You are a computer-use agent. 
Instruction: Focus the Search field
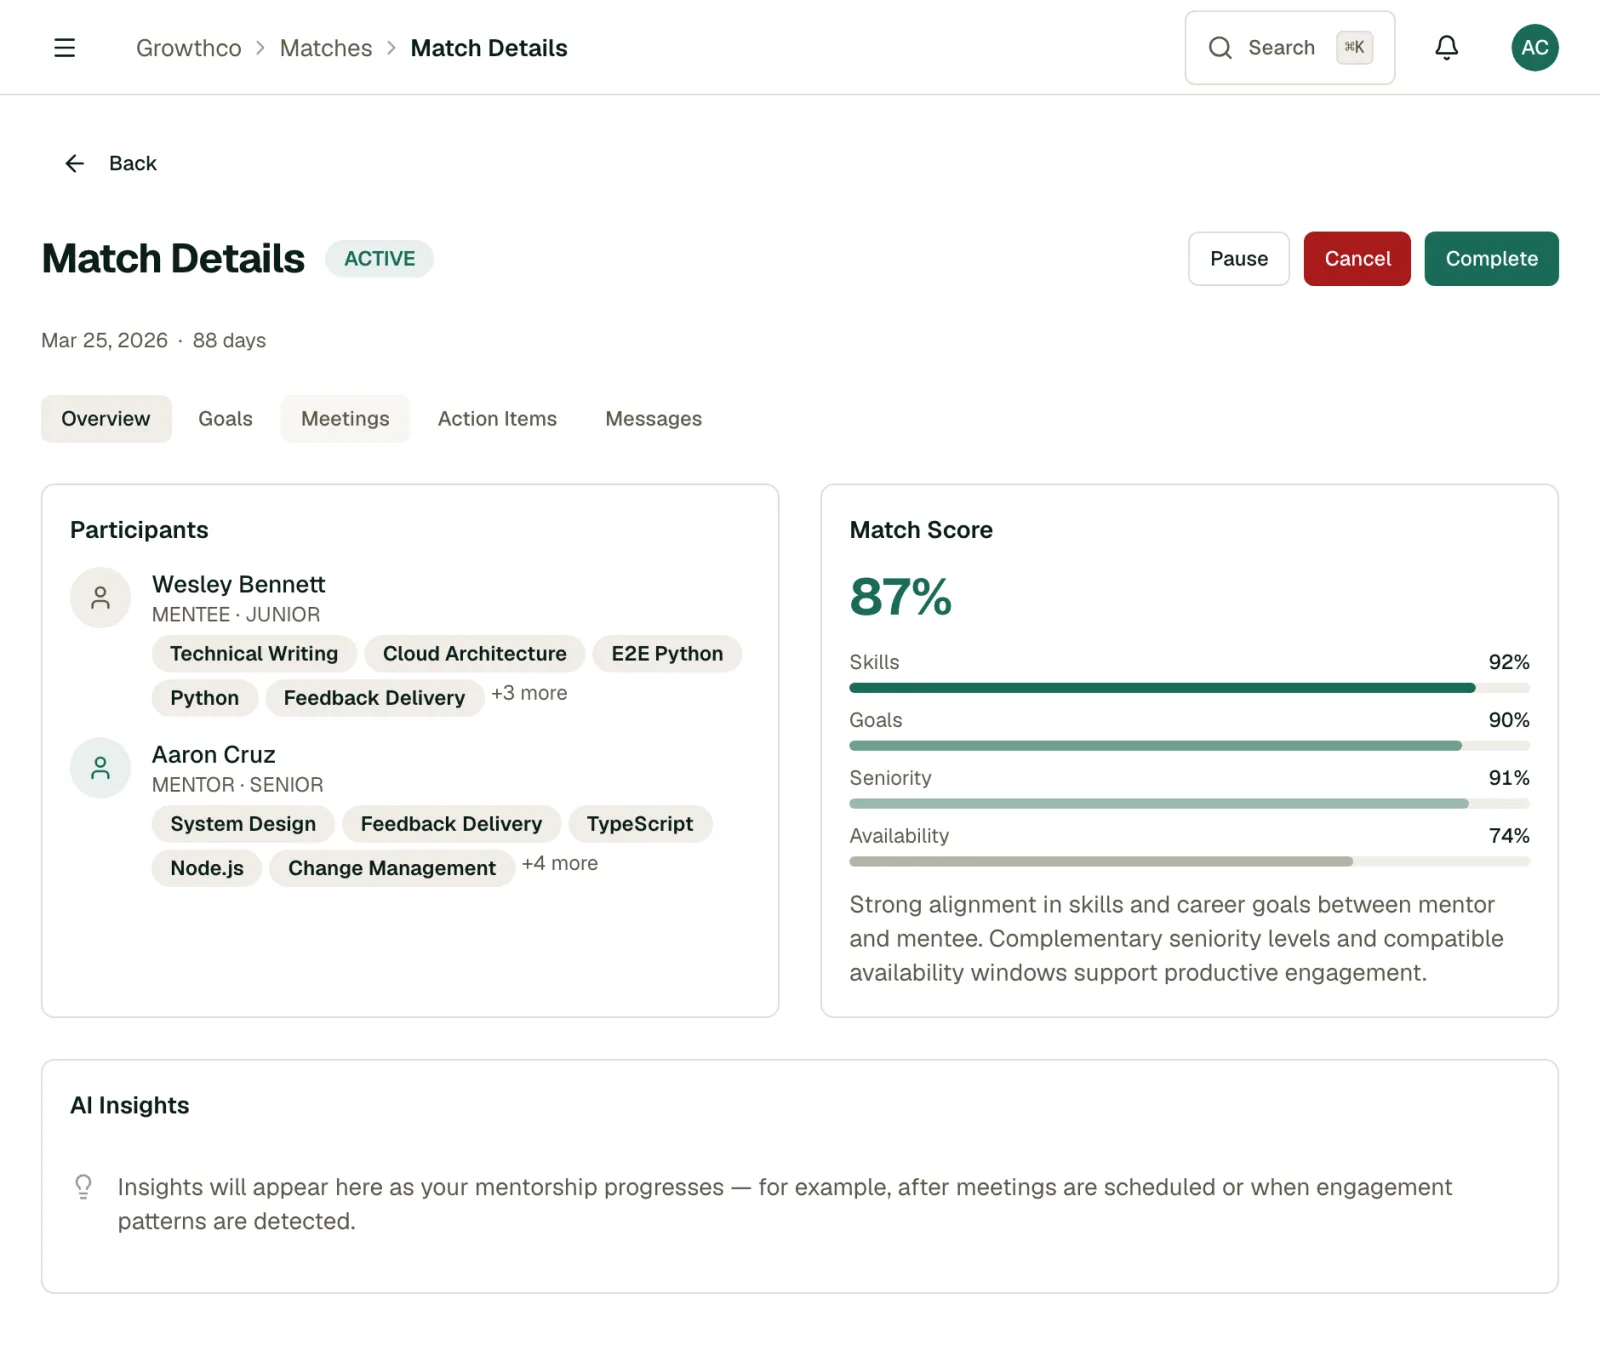1289,48
